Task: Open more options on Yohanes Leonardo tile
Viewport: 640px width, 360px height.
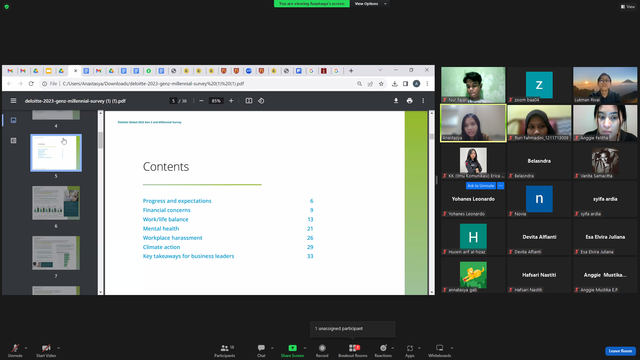Action: 500,186
